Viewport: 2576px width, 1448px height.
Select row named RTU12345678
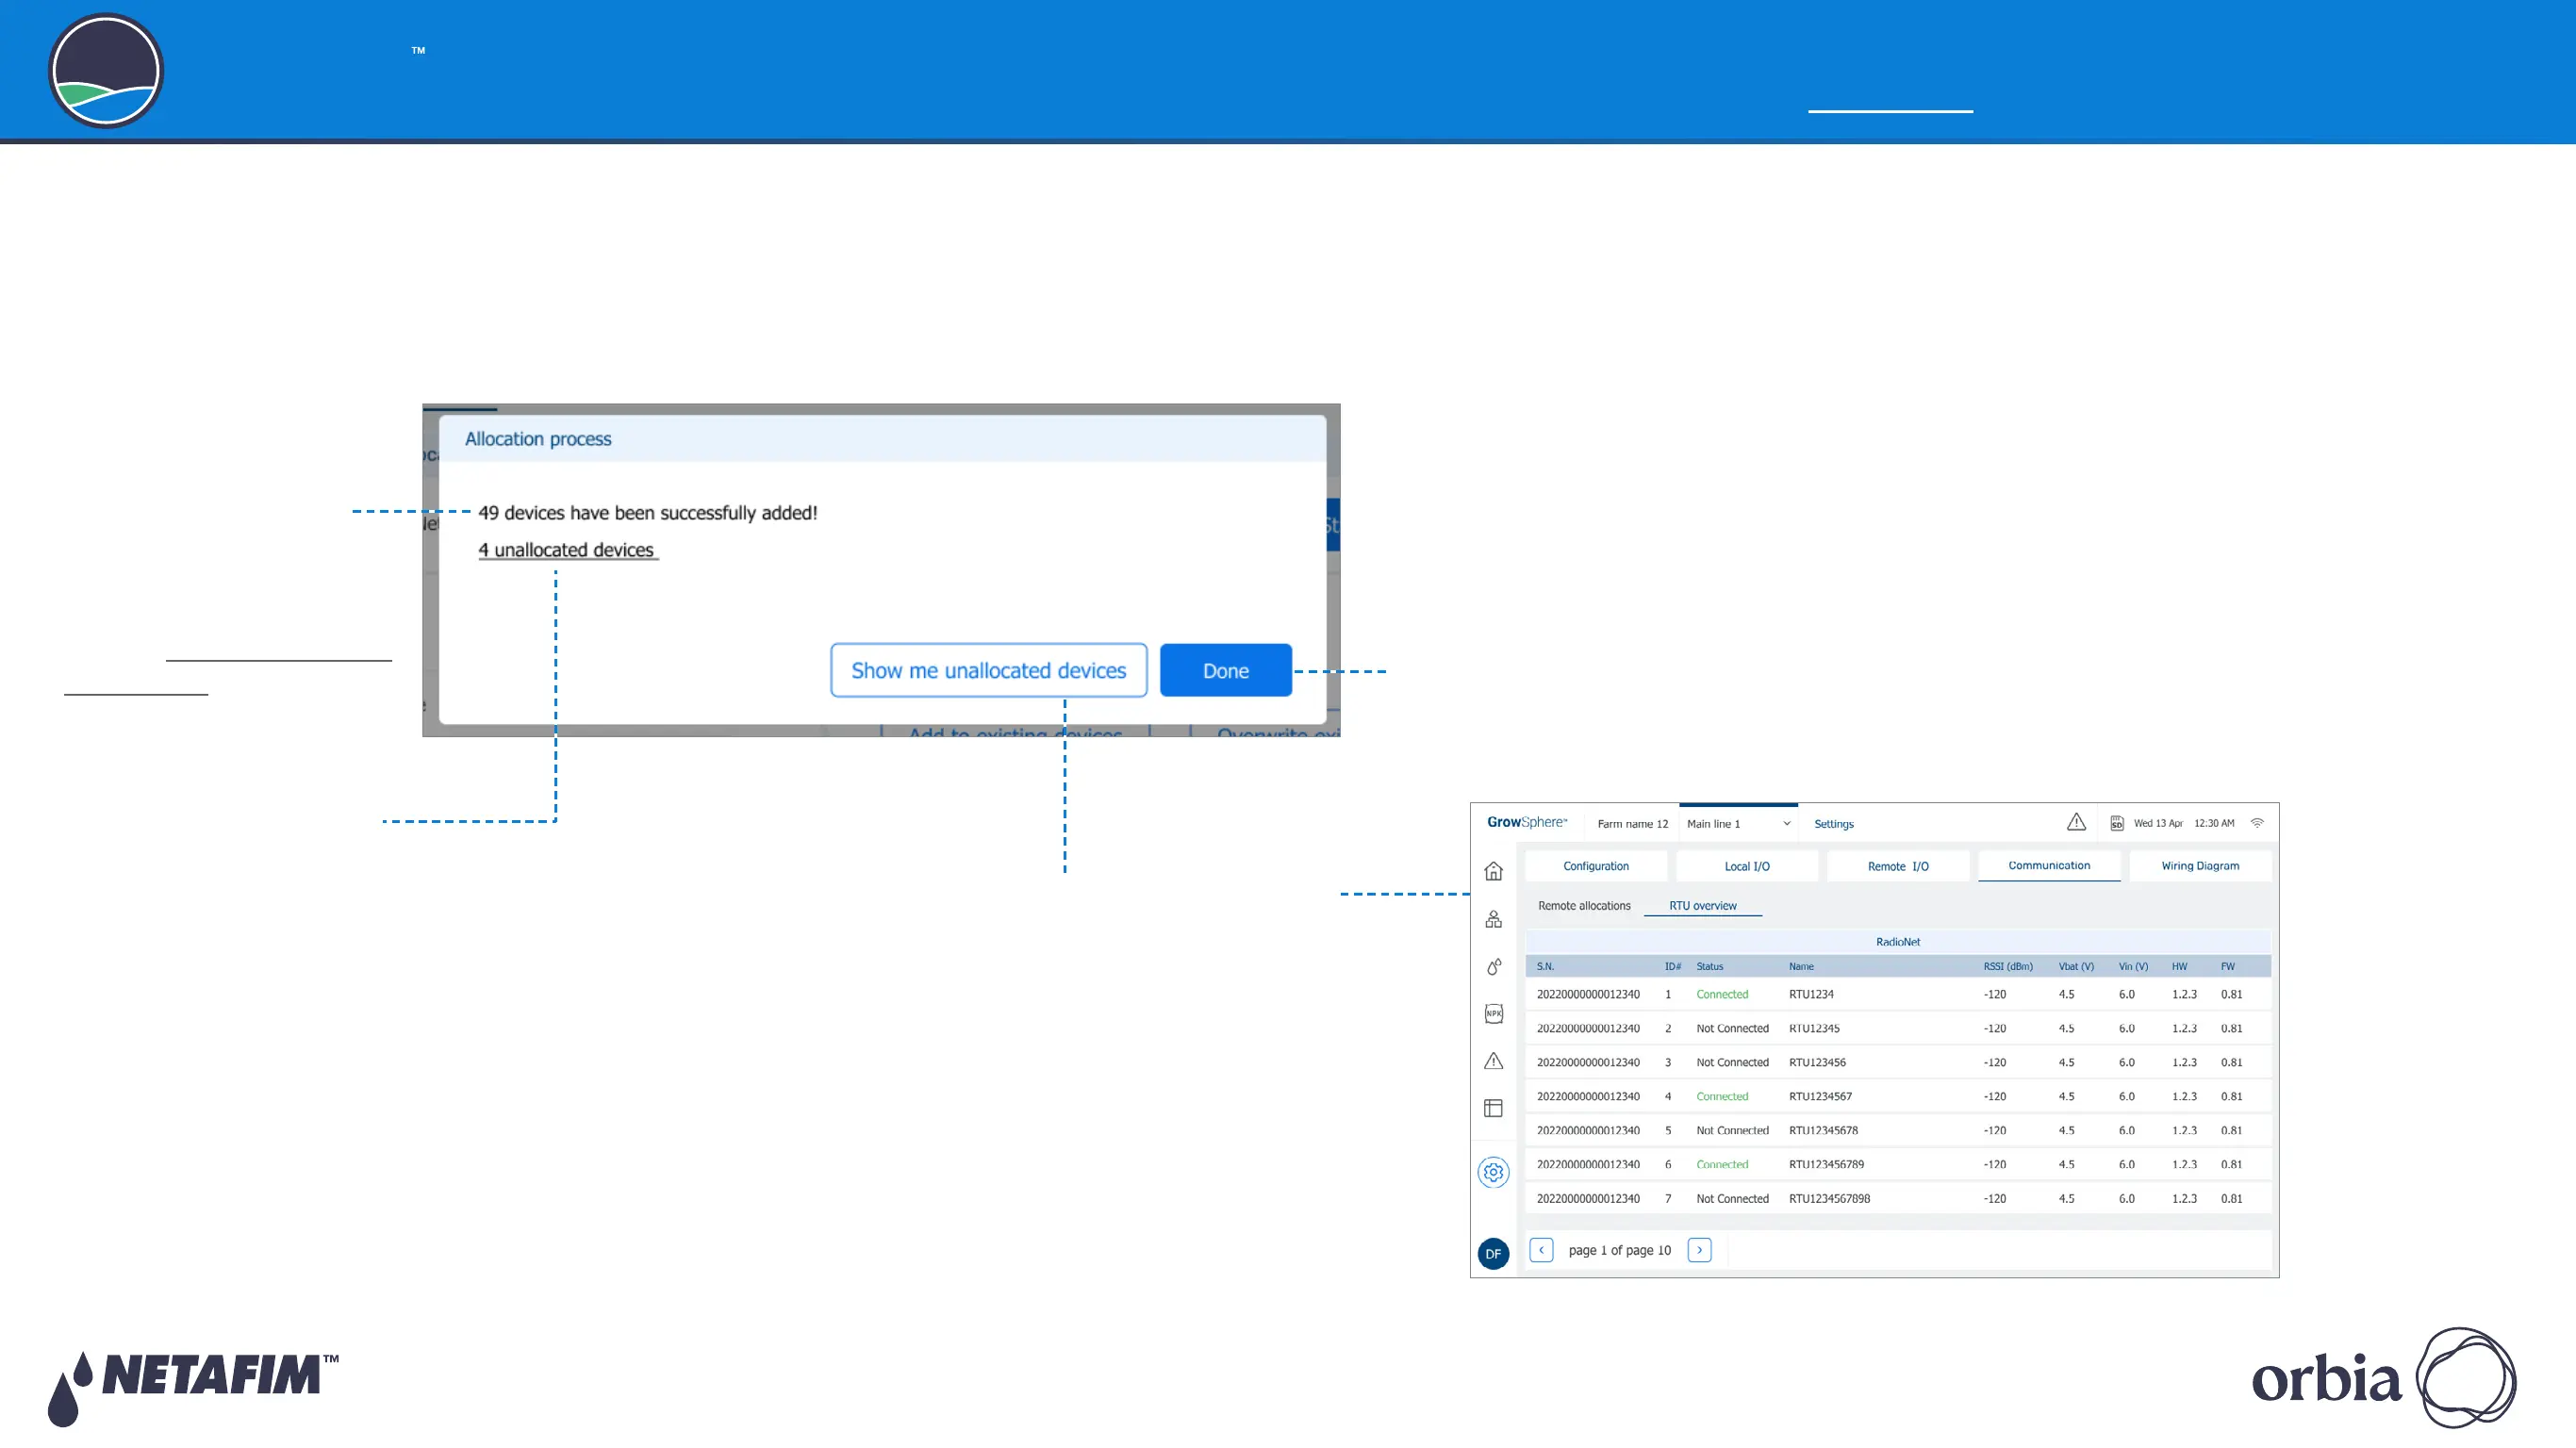tap(1897, 1130)
